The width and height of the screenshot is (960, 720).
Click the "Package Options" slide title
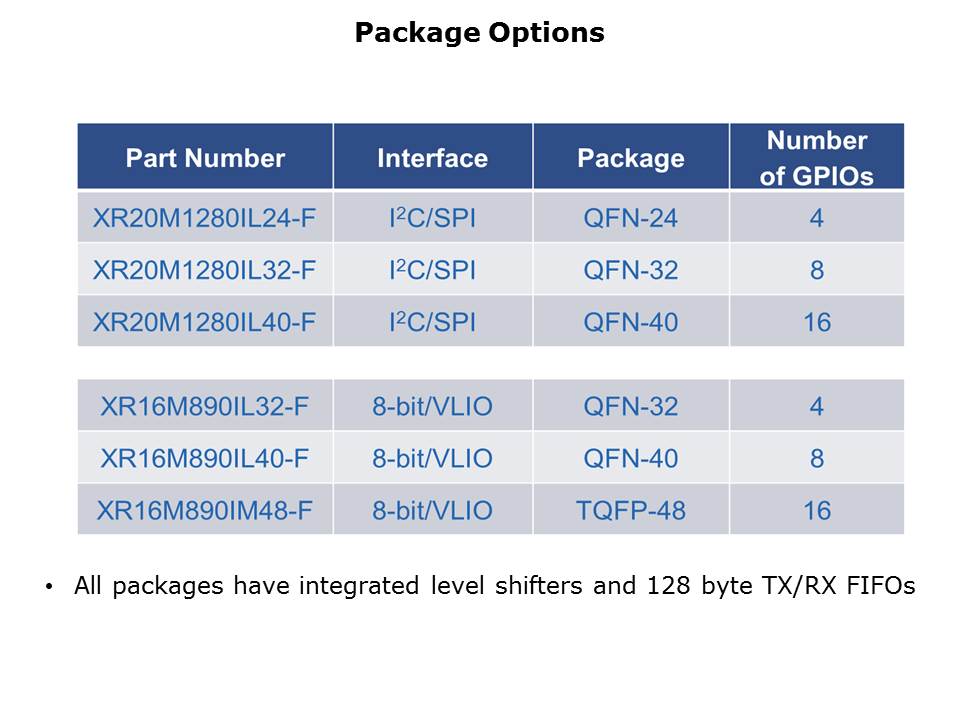coord(479,33)
